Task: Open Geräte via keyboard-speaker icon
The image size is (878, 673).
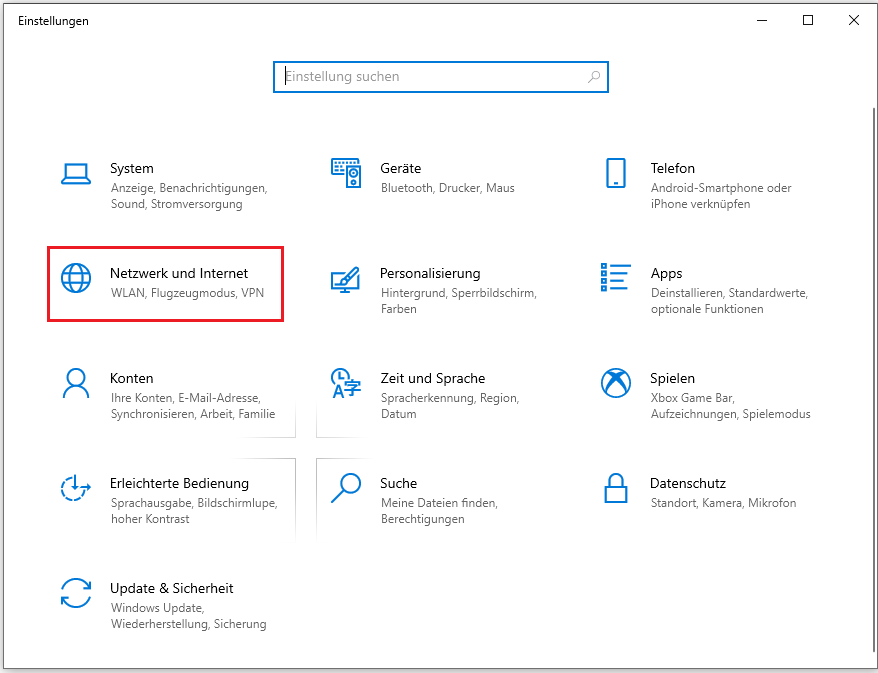Action: tap(345, 173)
